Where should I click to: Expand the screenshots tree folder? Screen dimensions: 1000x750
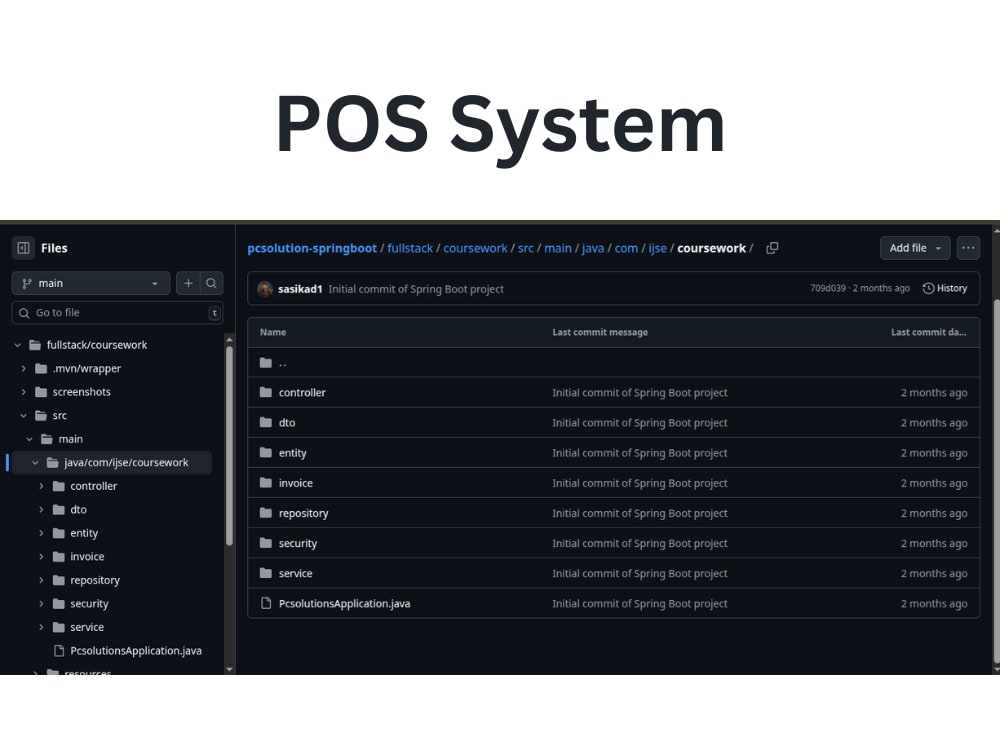coord(24,392)
